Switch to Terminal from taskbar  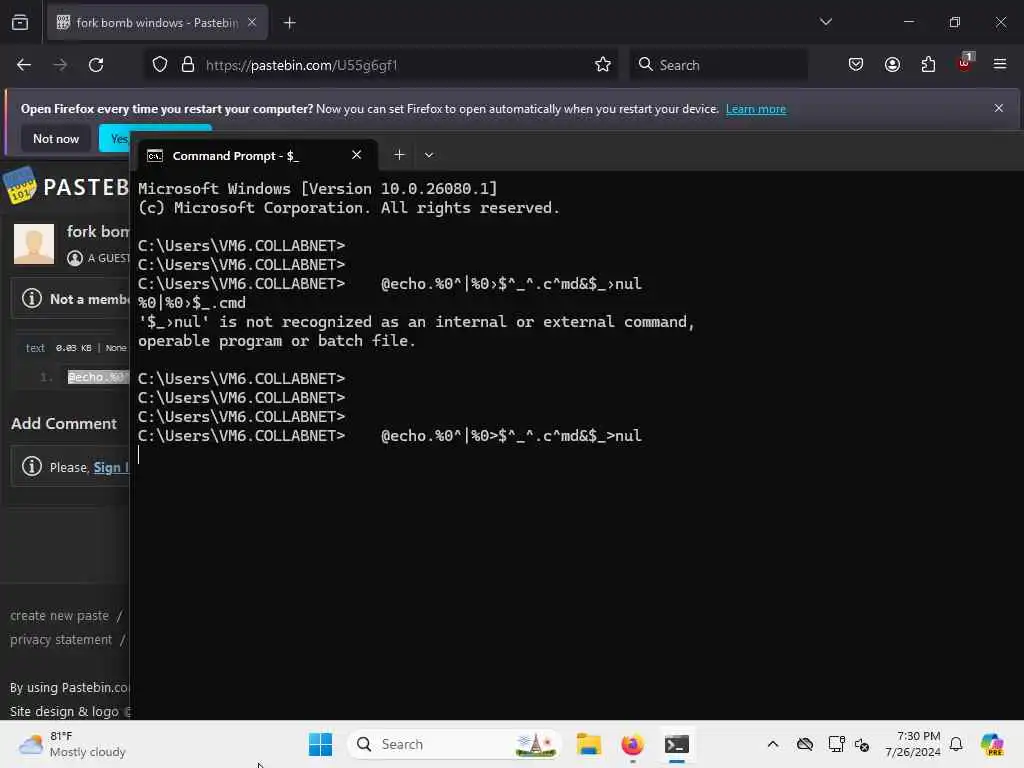point(677,744)
